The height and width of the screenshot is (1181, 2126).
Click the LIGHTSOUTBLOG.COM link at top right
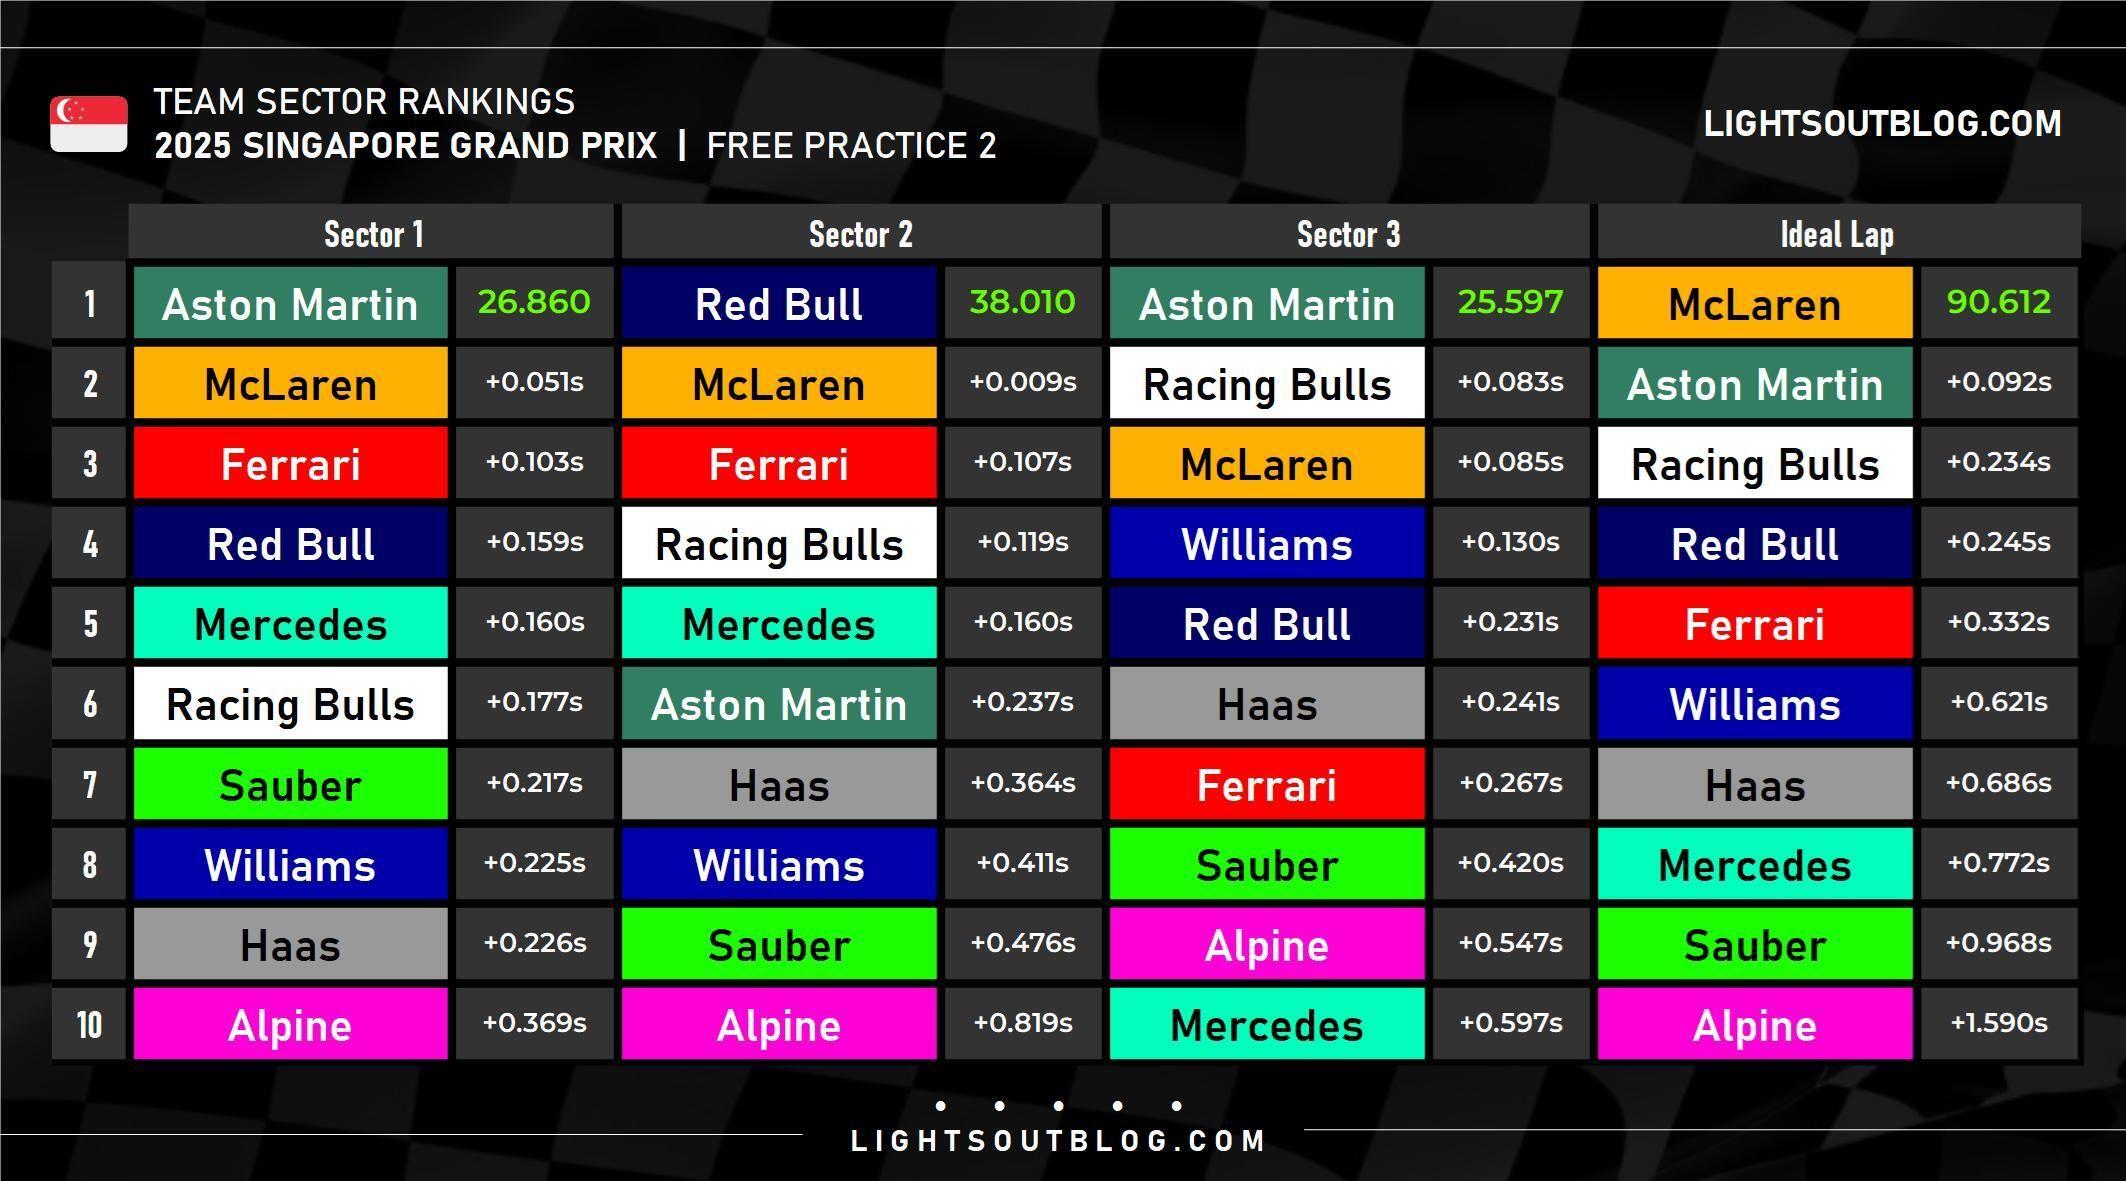[x=1882, y=124]
